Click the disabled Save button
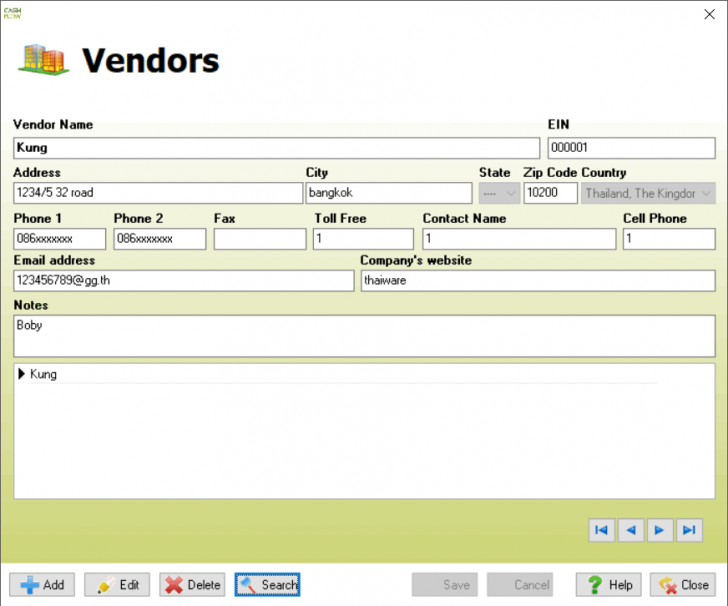Screen dimensions: 728x606 coord(444,585)
